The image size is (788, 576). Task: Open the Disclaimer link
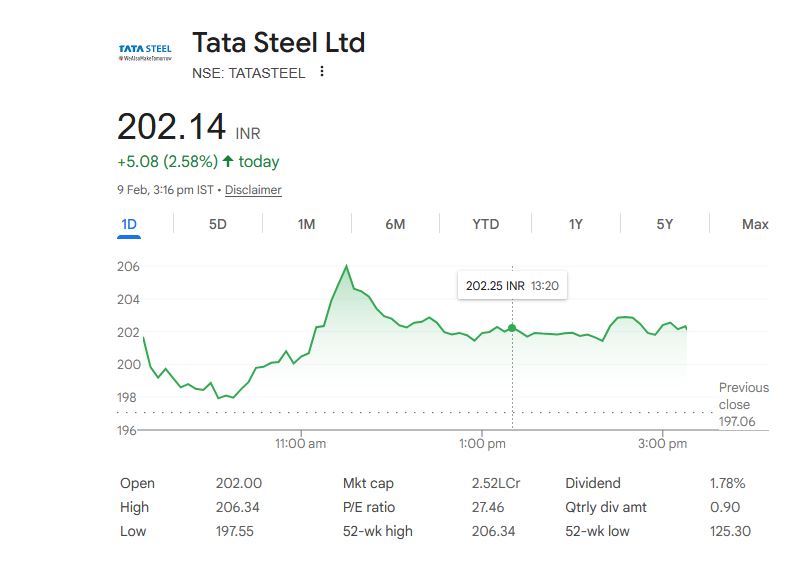click(253, 190)
